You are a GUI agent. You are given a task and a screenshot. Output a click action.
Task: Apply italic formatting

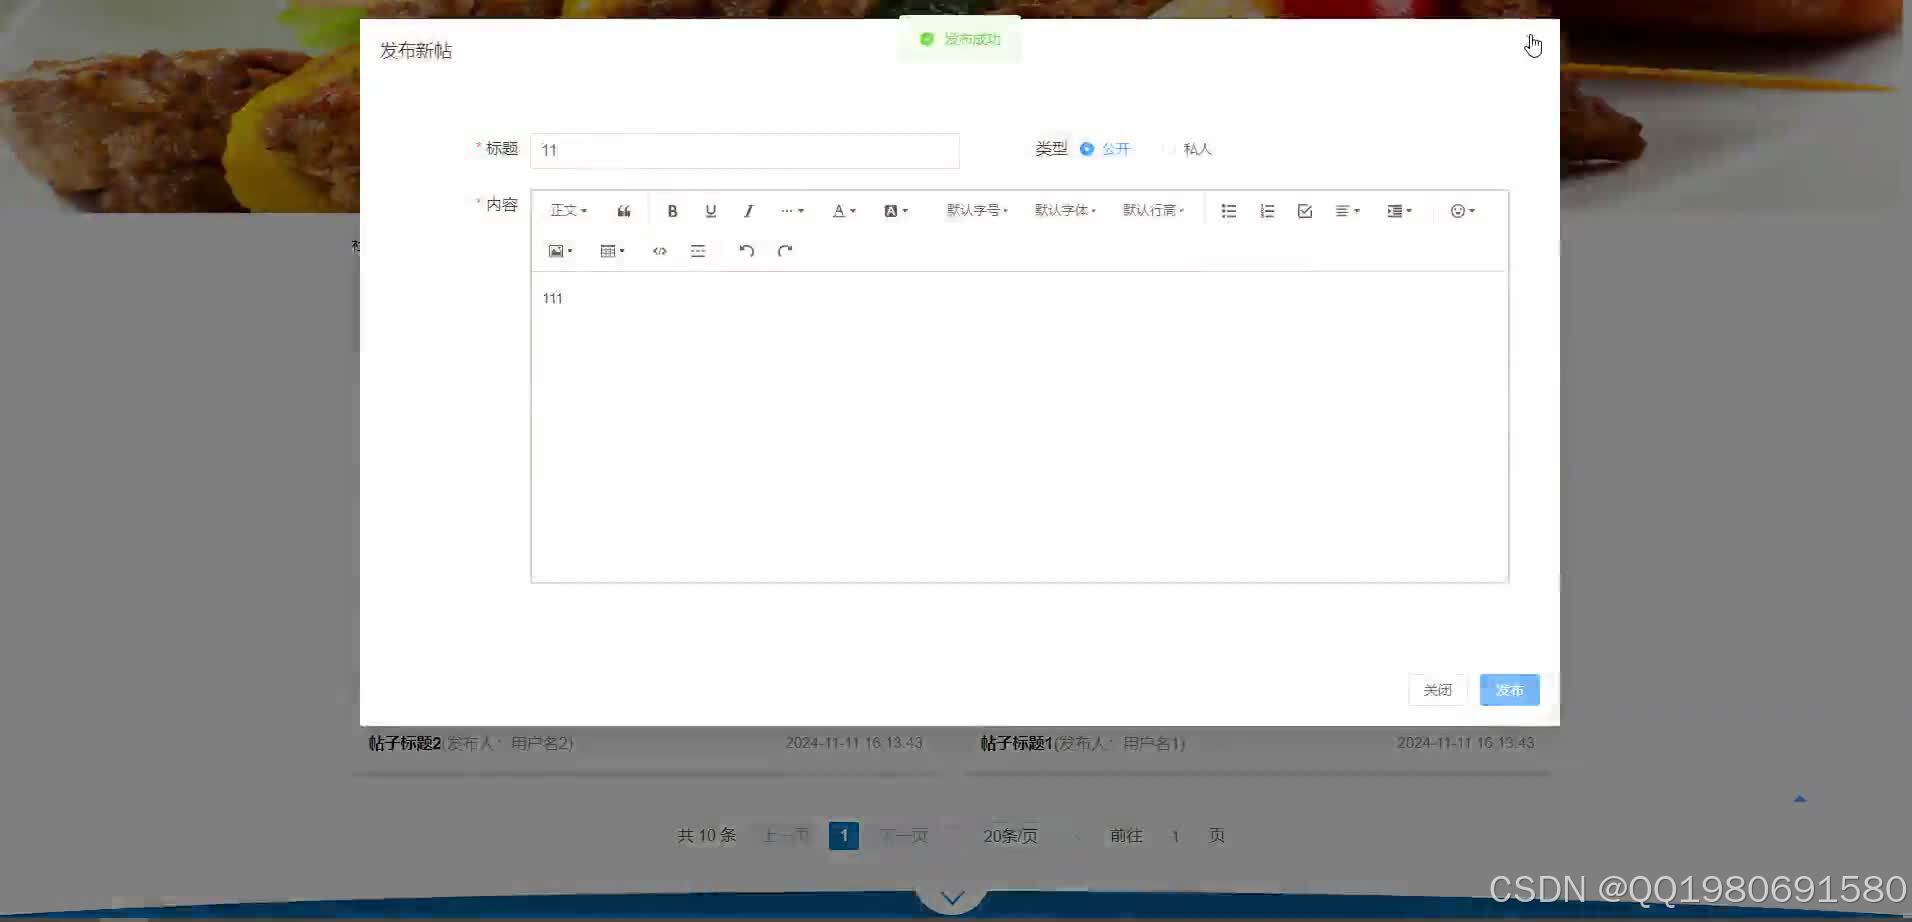coord(748,210)
